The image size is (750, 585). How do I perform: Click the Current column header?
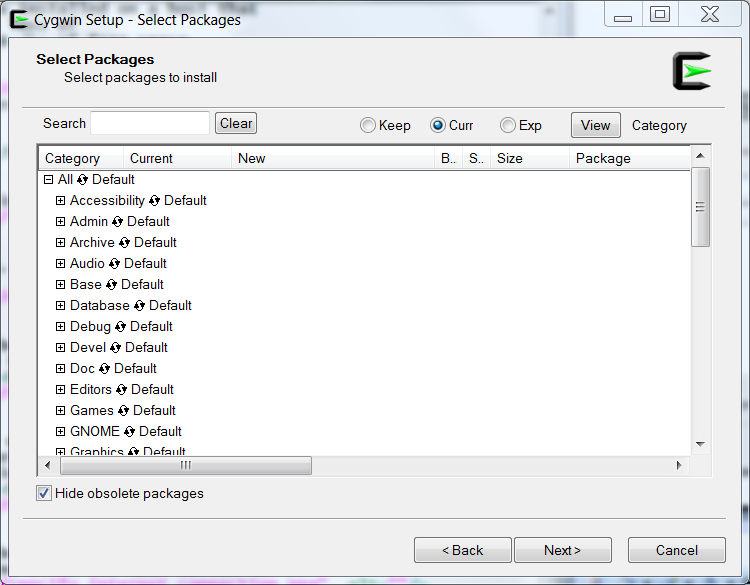tap(177, 158)
